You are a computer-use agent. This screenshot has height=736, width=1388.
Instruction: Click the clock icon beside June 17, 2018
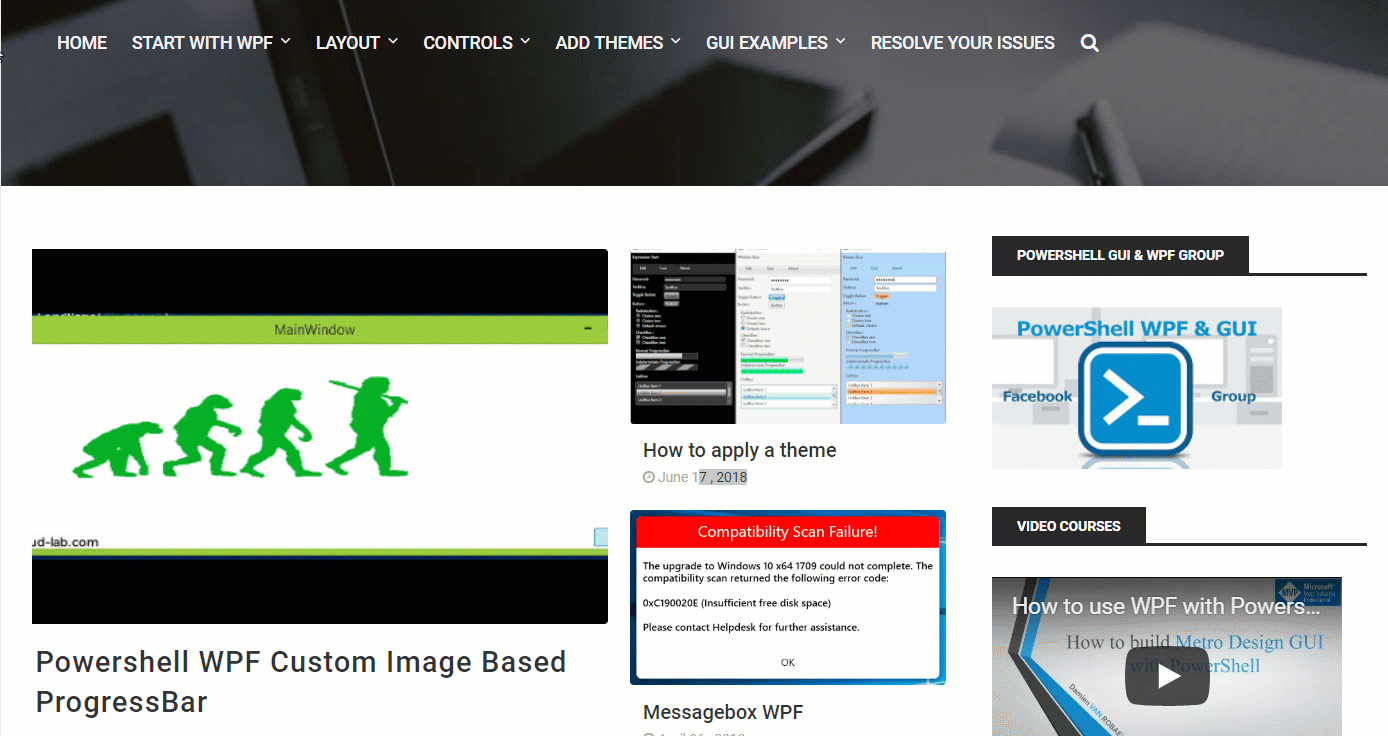tap(648, 477)
